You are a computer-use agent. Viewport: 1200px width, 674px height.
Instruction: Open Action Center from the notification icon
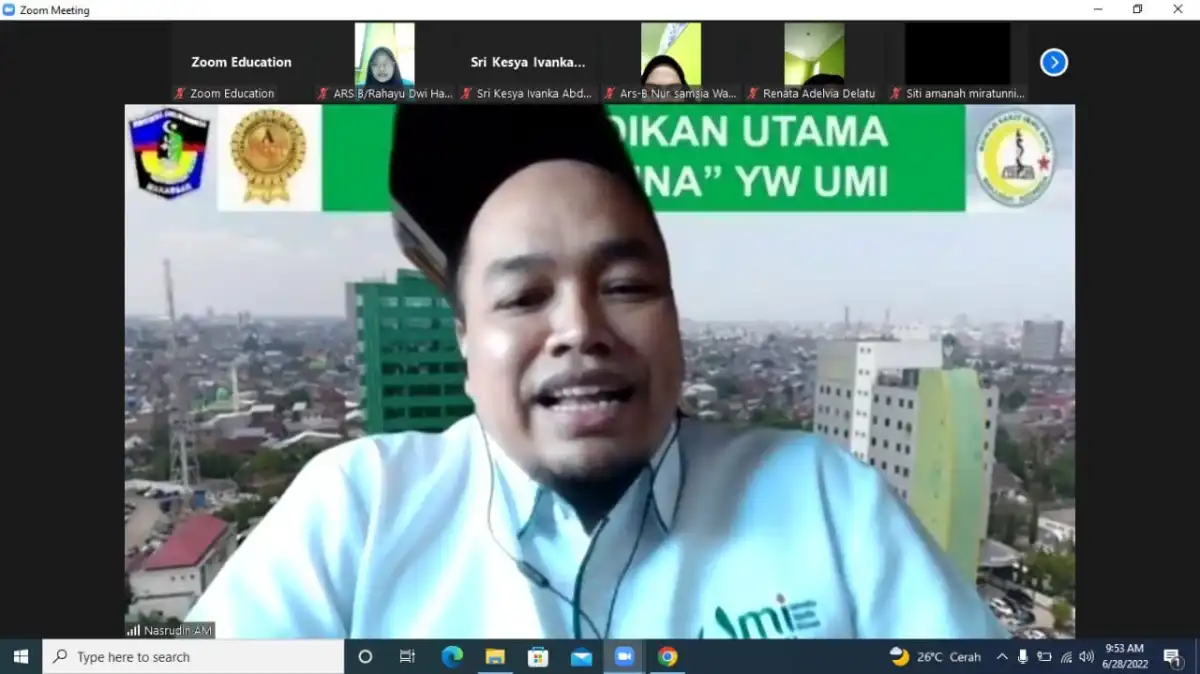pyautogui.click(x=1174, y=657)
